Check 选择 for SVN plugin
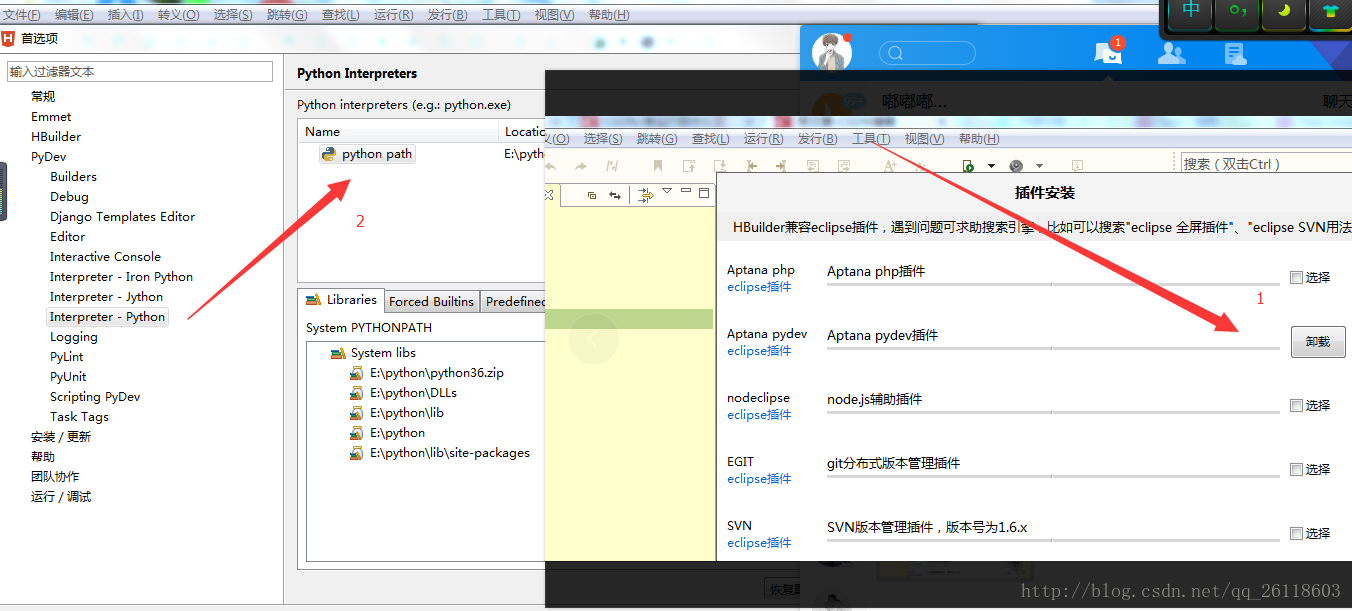Viewport: 1352px width, 611px height. coord(1296,533)
